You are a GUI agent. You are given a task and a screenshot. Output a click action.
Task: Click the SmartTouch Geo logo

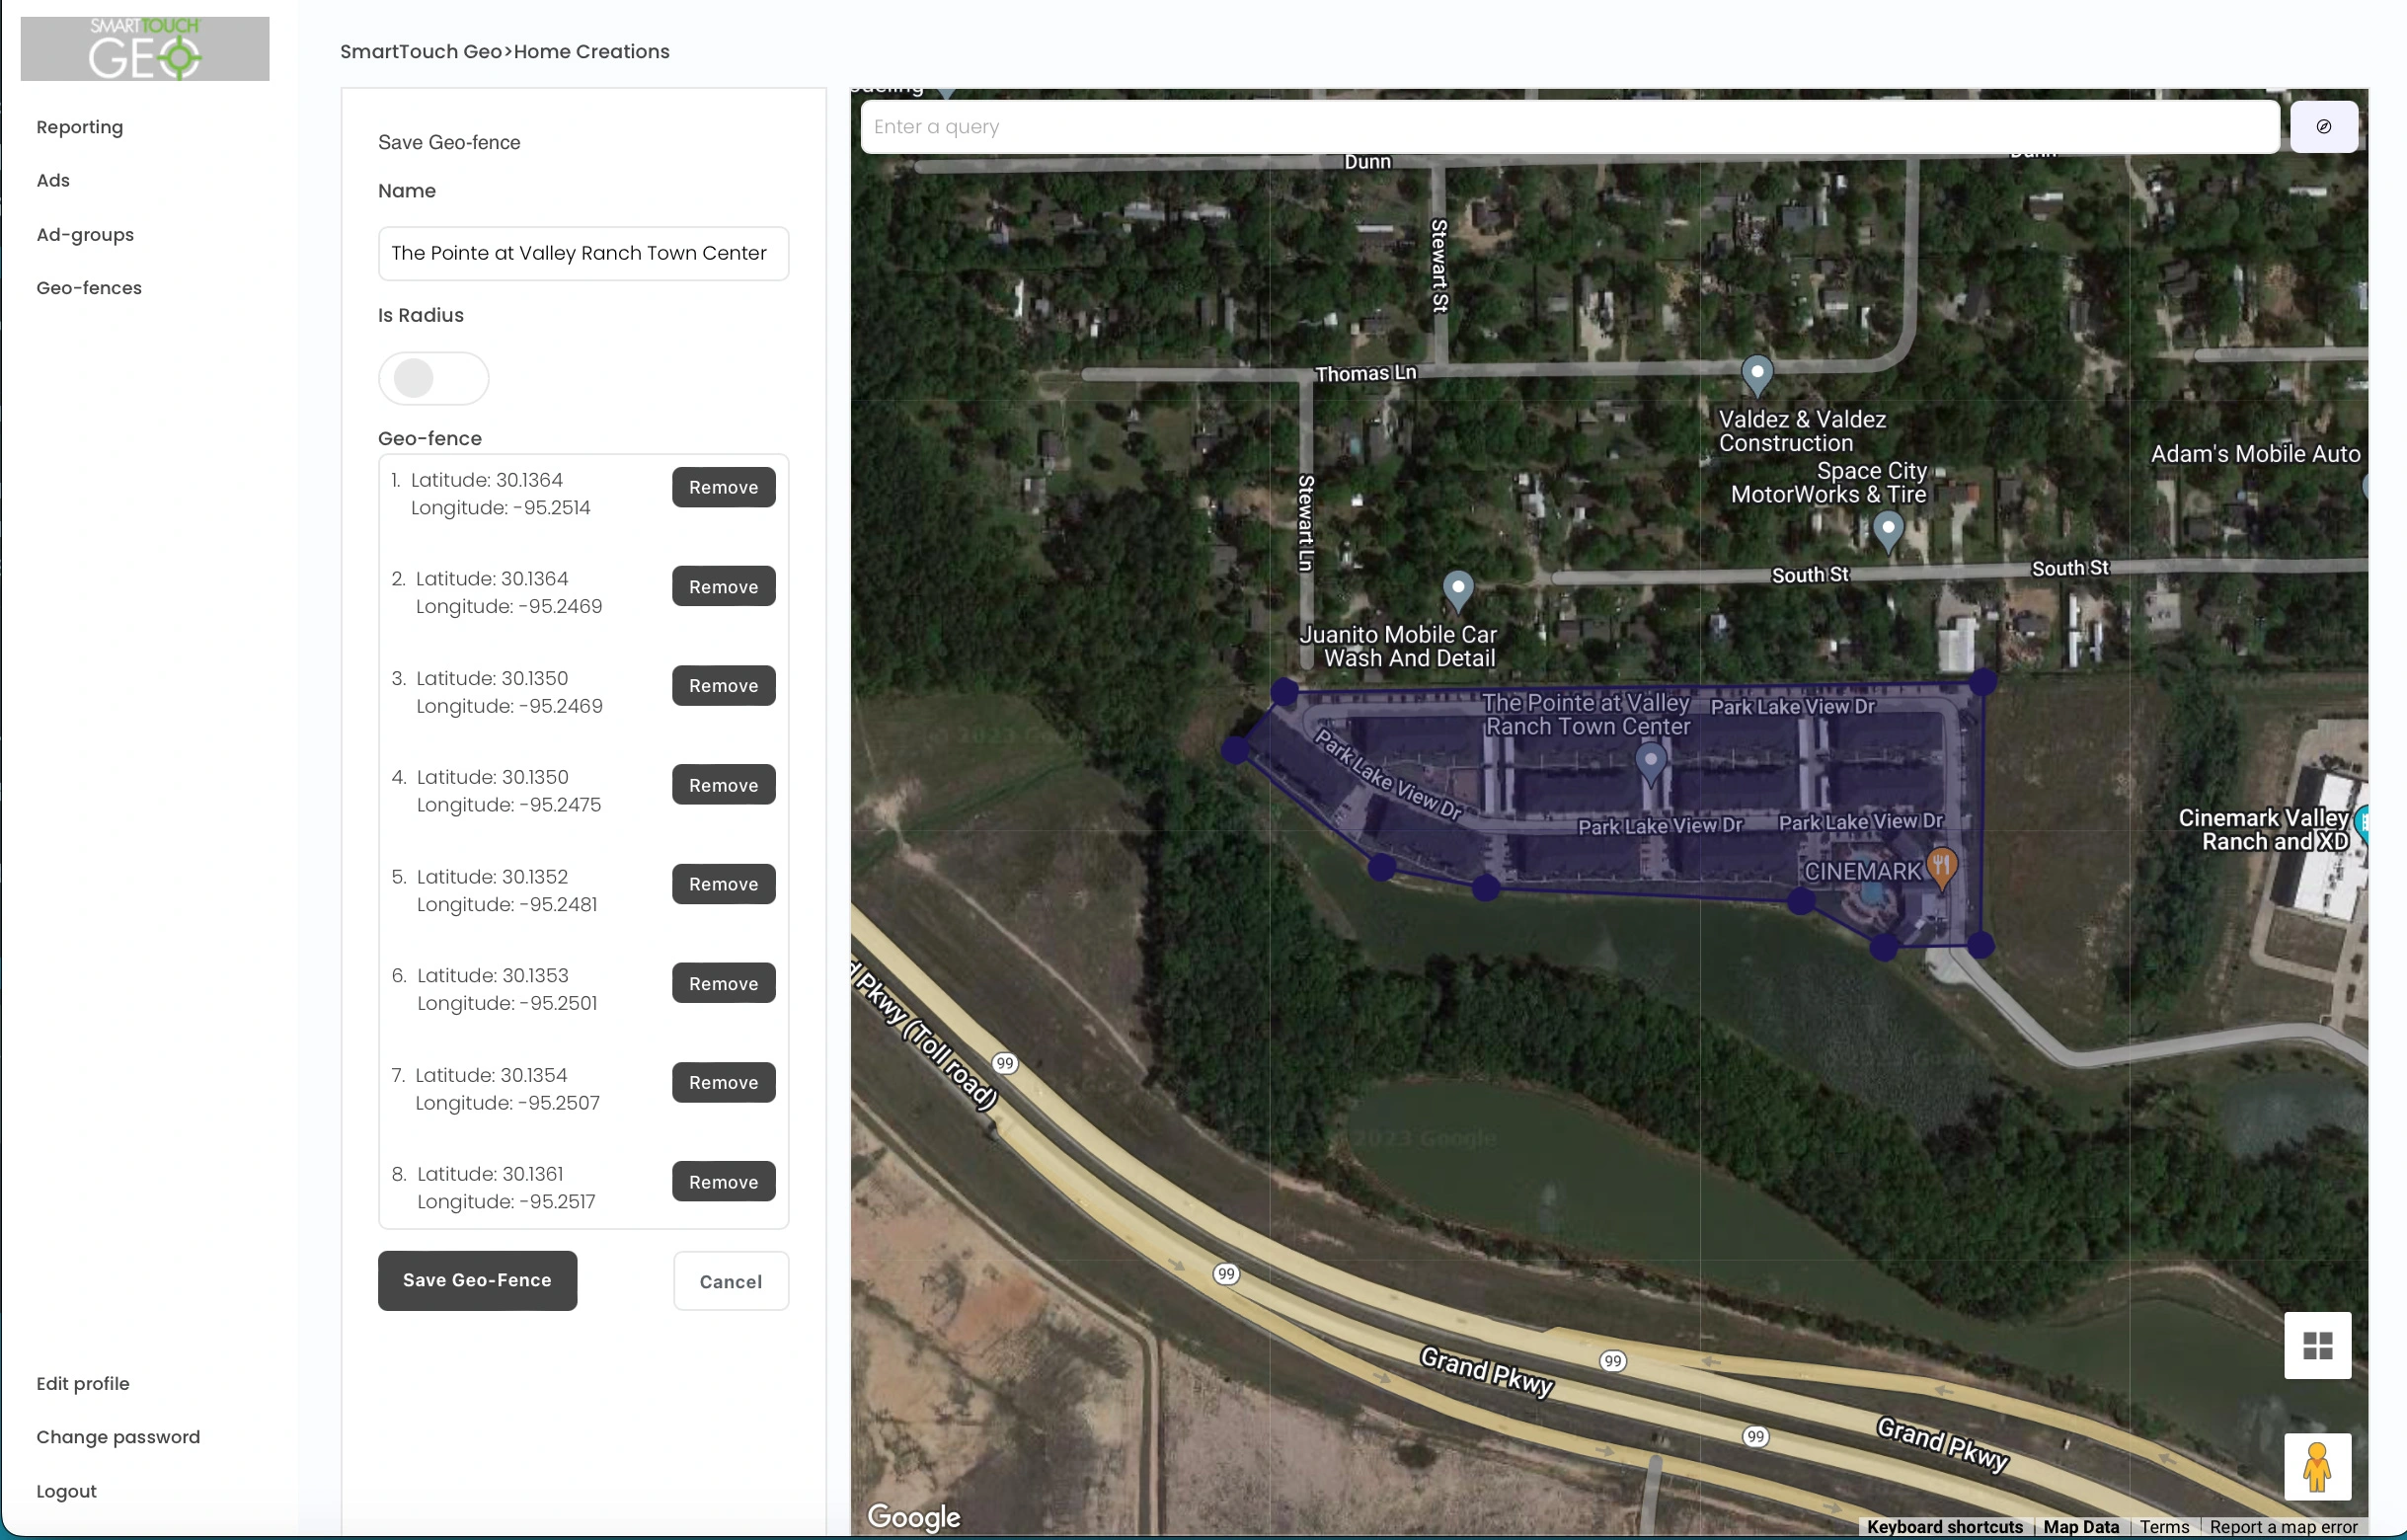[145, 49]
